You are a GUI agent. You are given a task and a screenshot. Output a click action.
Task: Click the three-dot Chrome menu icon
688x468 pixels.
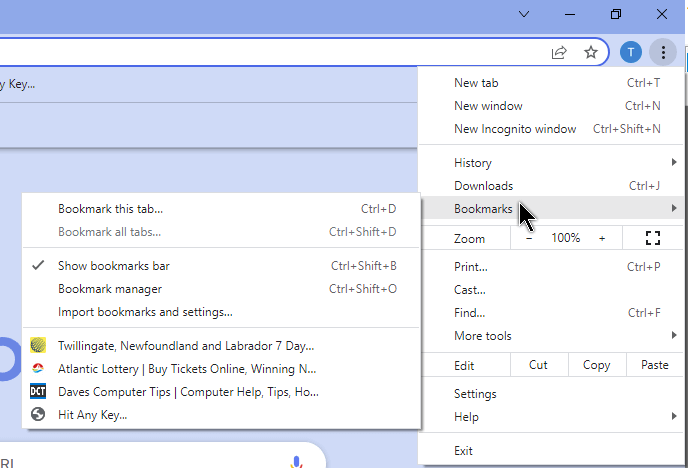click(663, 53)
